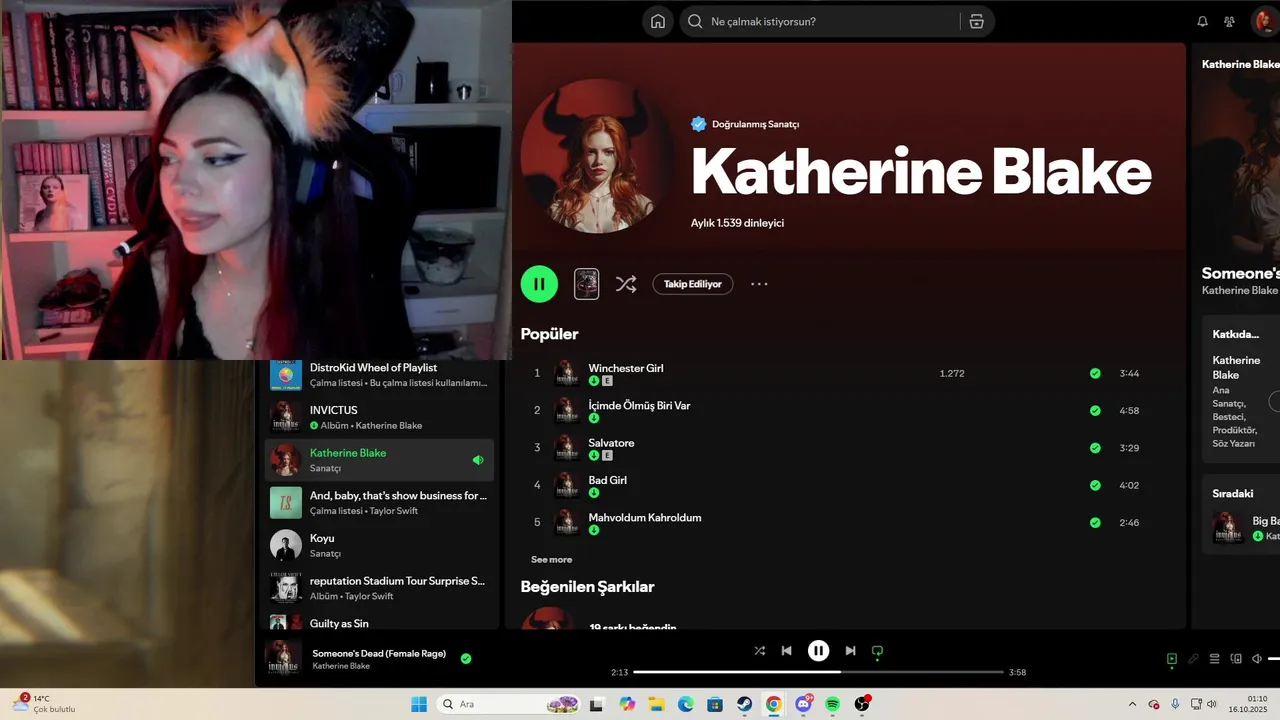Open the DistroKid Wheel of Playlist item
This screenshot has height=720, width=1280.
click(381, 374)
